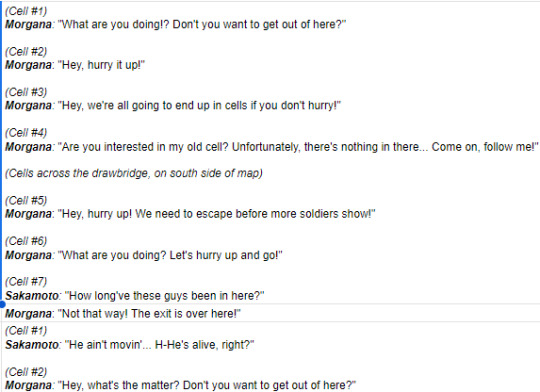Click the 'Cells across the drawbridge' note
The height and width of the screenshot is (392, 540).
[x=134, y=173]
